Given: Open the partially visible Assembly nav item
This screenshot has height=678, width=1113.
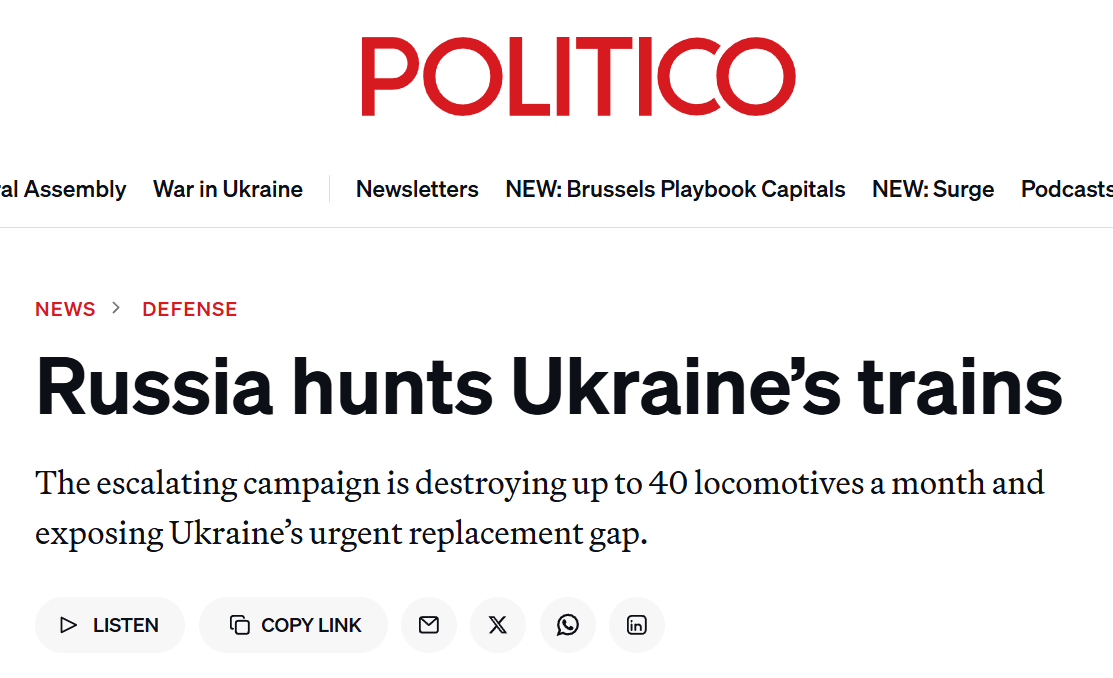Looking at the screenshot, I should tap(63, 189).
